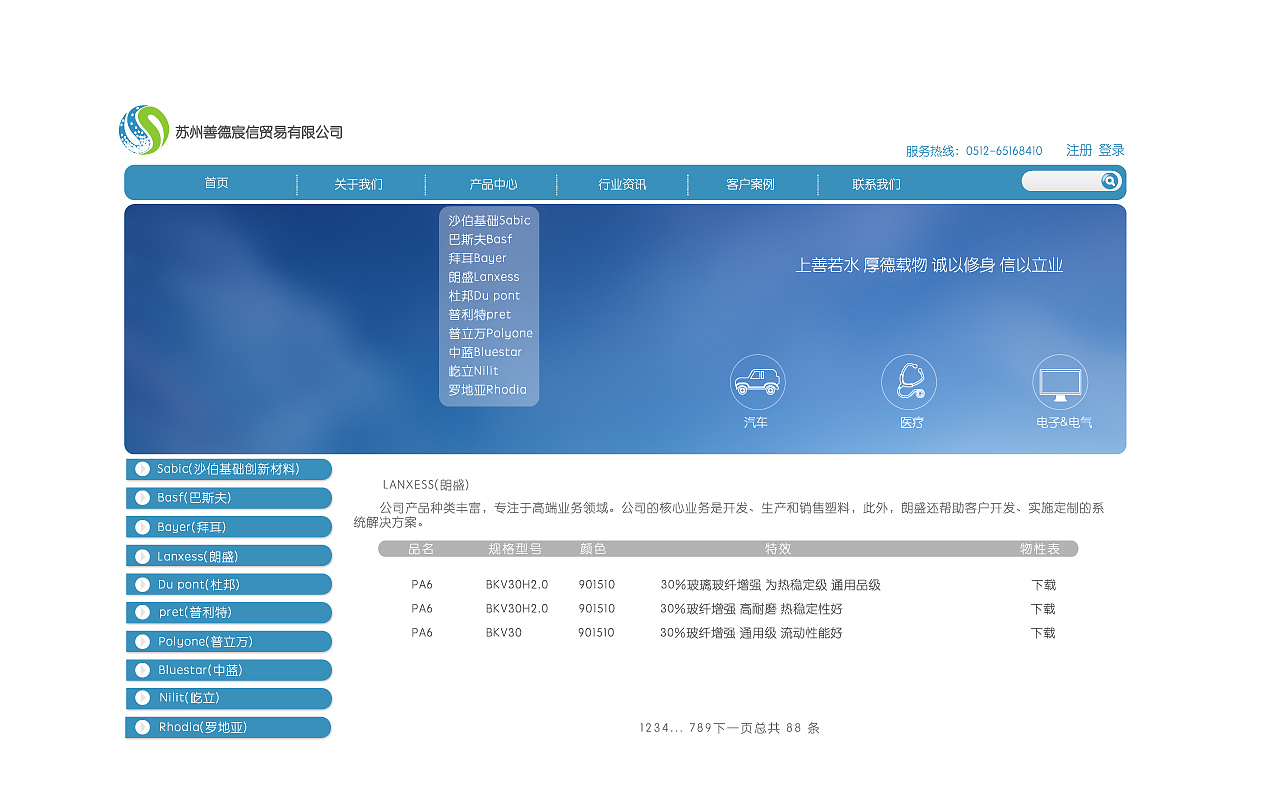The height and width of the screenshot is (800, 1280).
Task: Choose 朗盛Lanxess in the dropdown menu
Action: coord(484,277)
